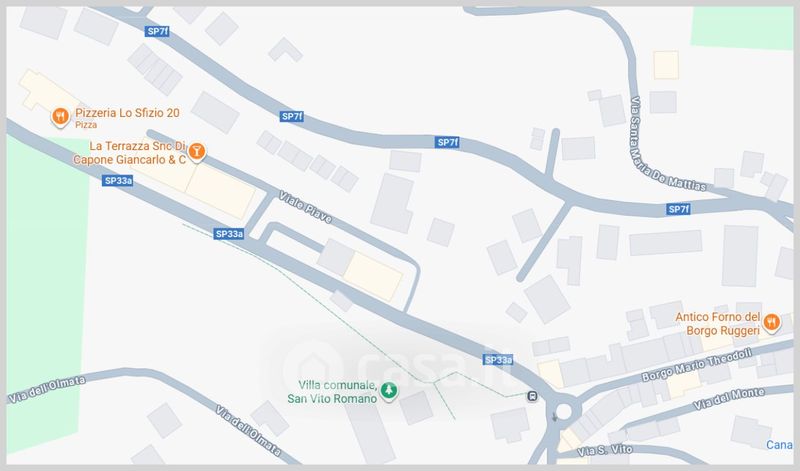Viewport: 800px width, 471px height.
Task: Click the SP33a shield near the roundabout
Action: 498,360
